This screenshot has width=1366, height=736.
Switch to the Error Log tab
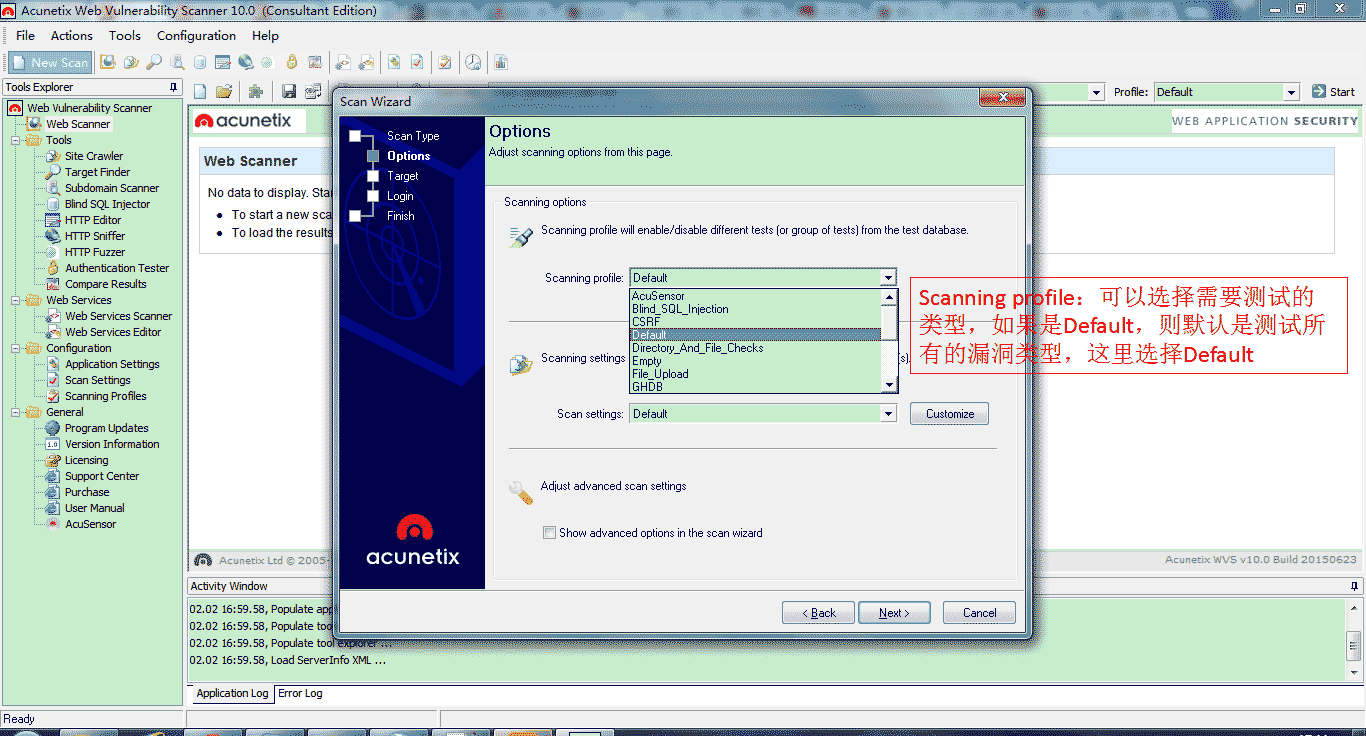pyautogui.click(x=299, y=693)
